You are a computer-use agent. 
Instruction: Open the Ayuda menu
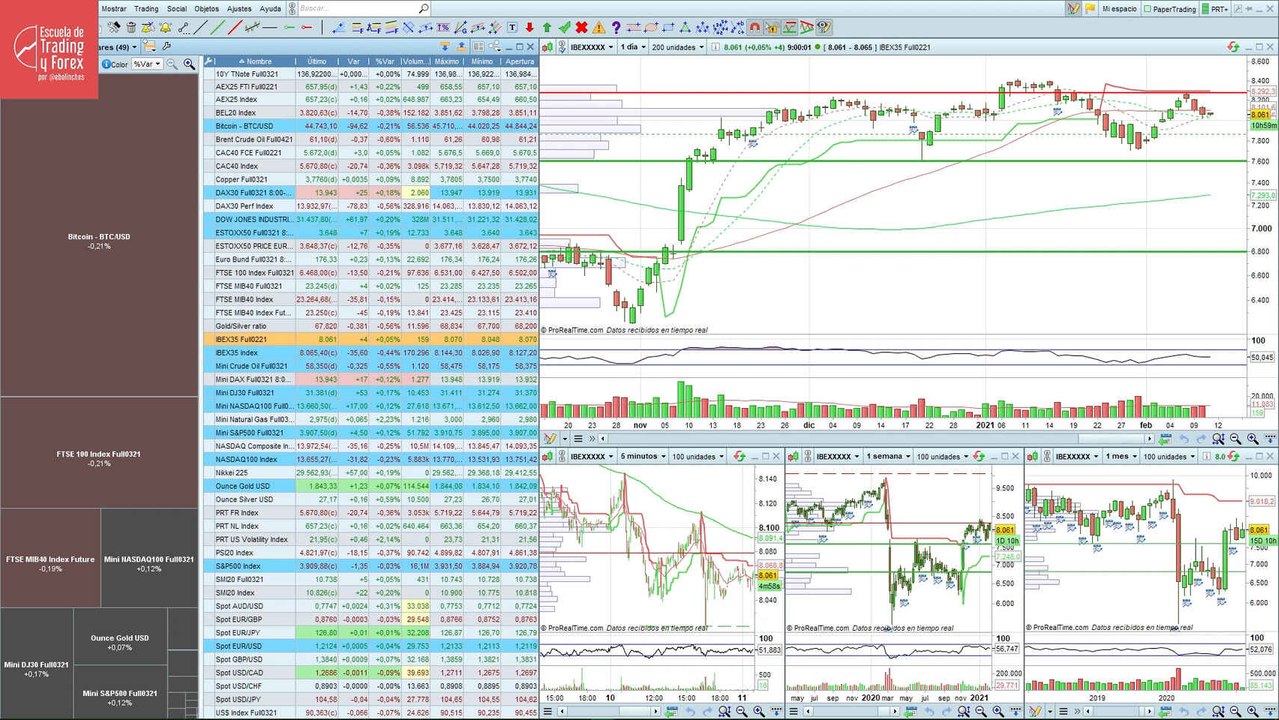pos(270,8)
